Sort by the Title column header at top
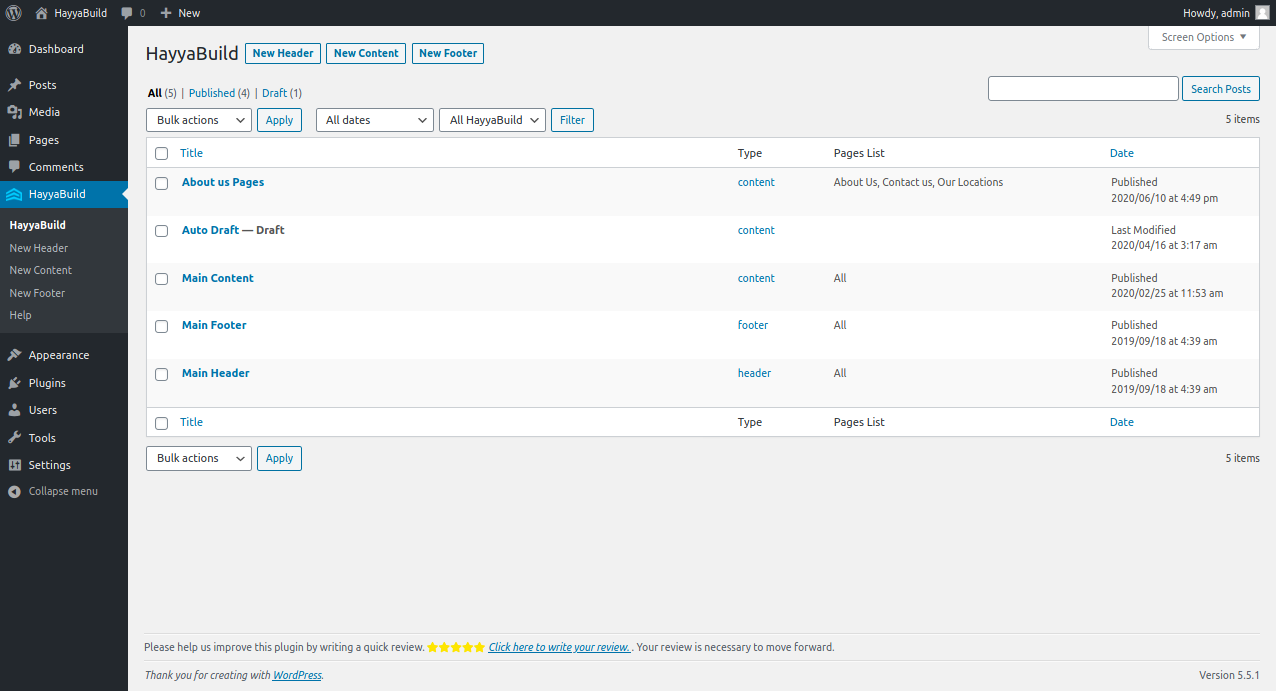The width and height of the screenshot is (1276, 691). (191, 153)
